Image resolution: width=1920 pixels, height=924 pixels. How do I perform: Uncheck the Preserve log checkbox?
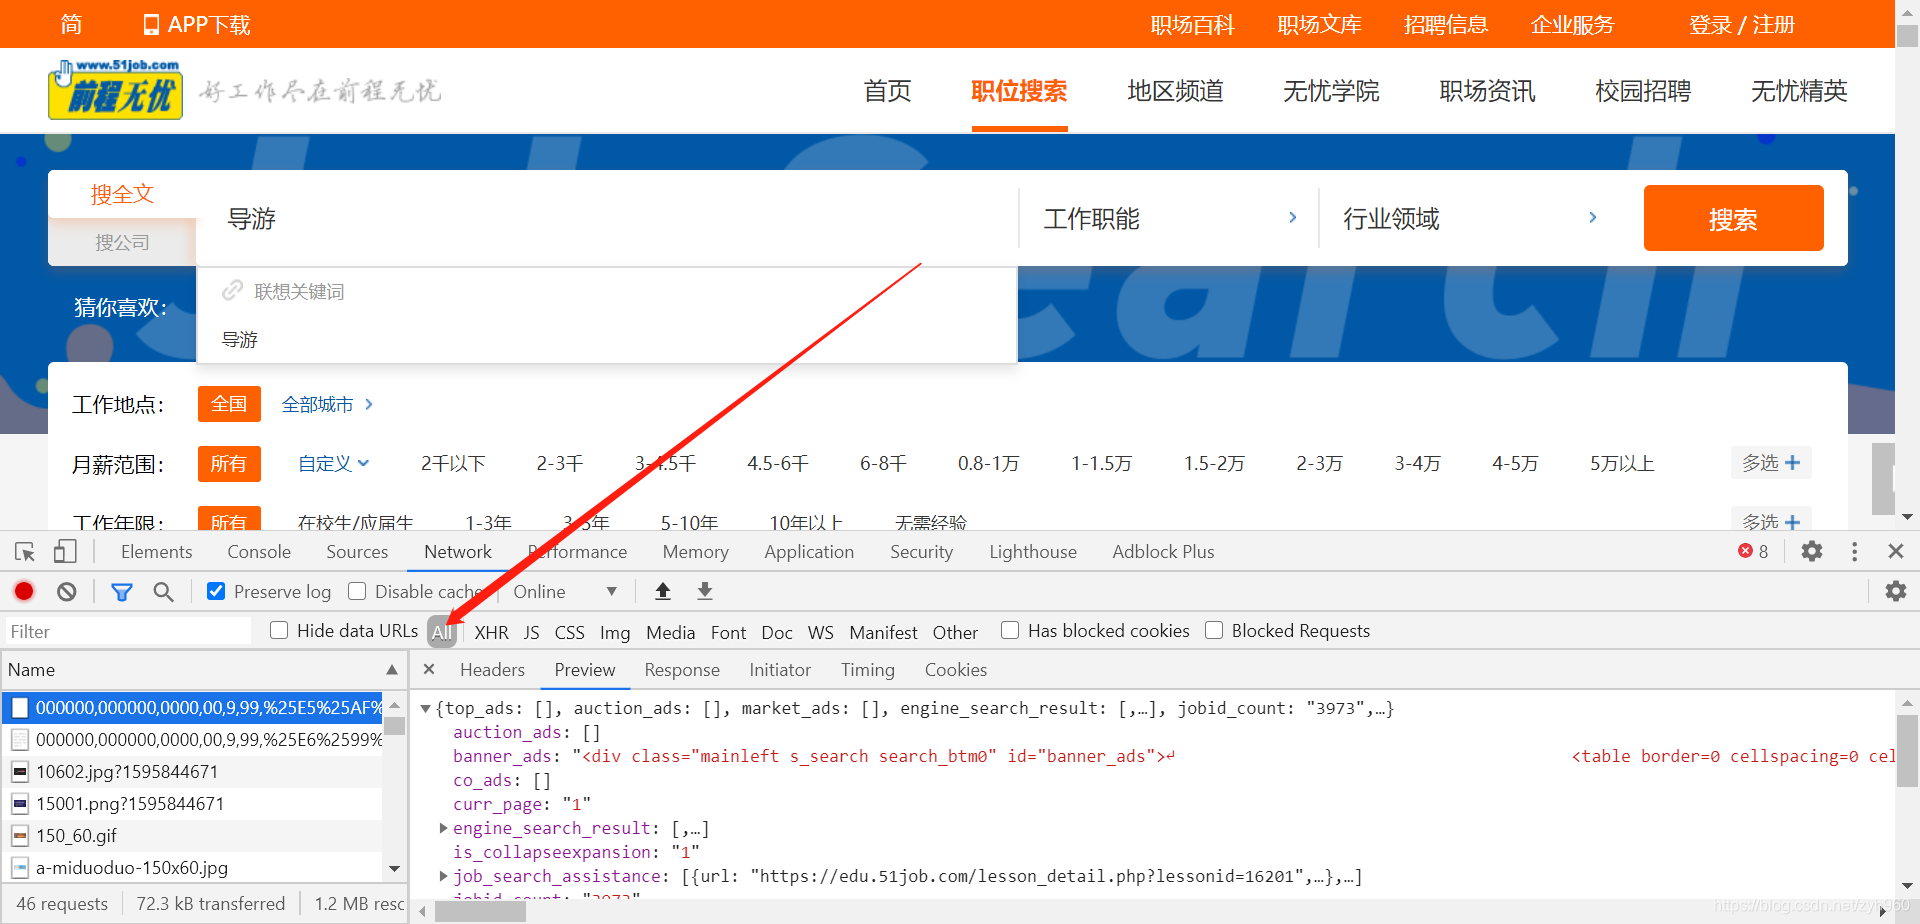click(216, 591)
